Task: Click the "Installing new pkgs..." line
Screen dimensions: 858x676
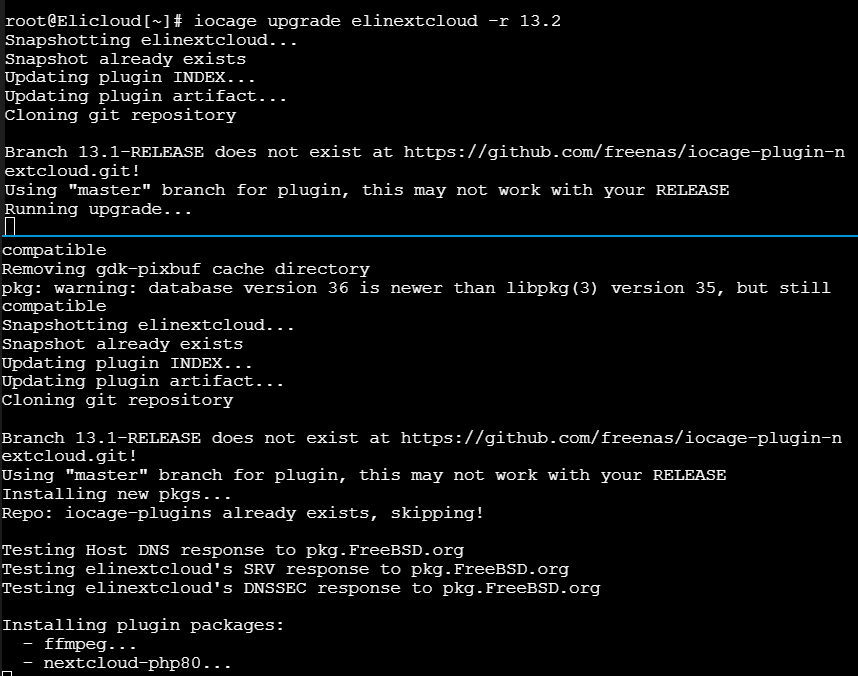Action: (117, 494)
